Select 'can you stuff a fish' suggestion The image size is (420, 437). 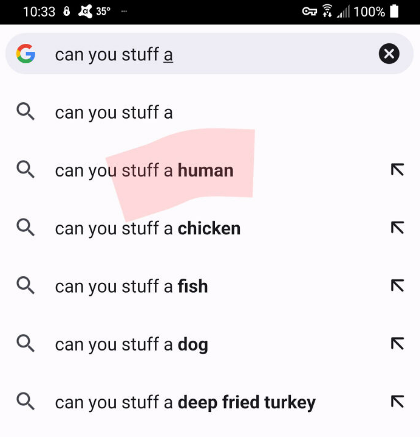[x=210, y=286]
